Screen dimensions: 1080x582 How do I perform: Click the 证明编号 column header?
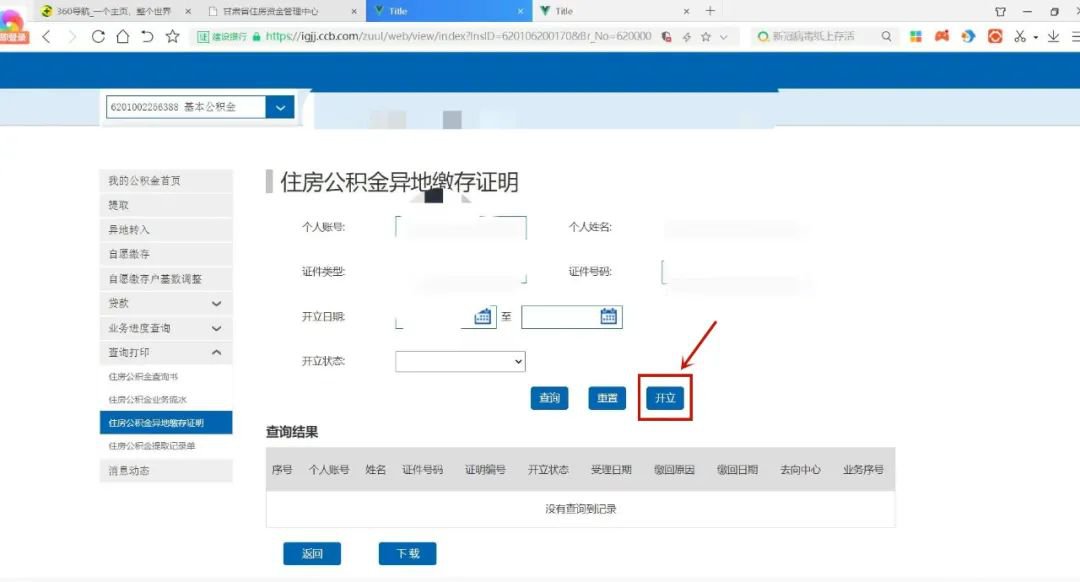tap(485, 470)
